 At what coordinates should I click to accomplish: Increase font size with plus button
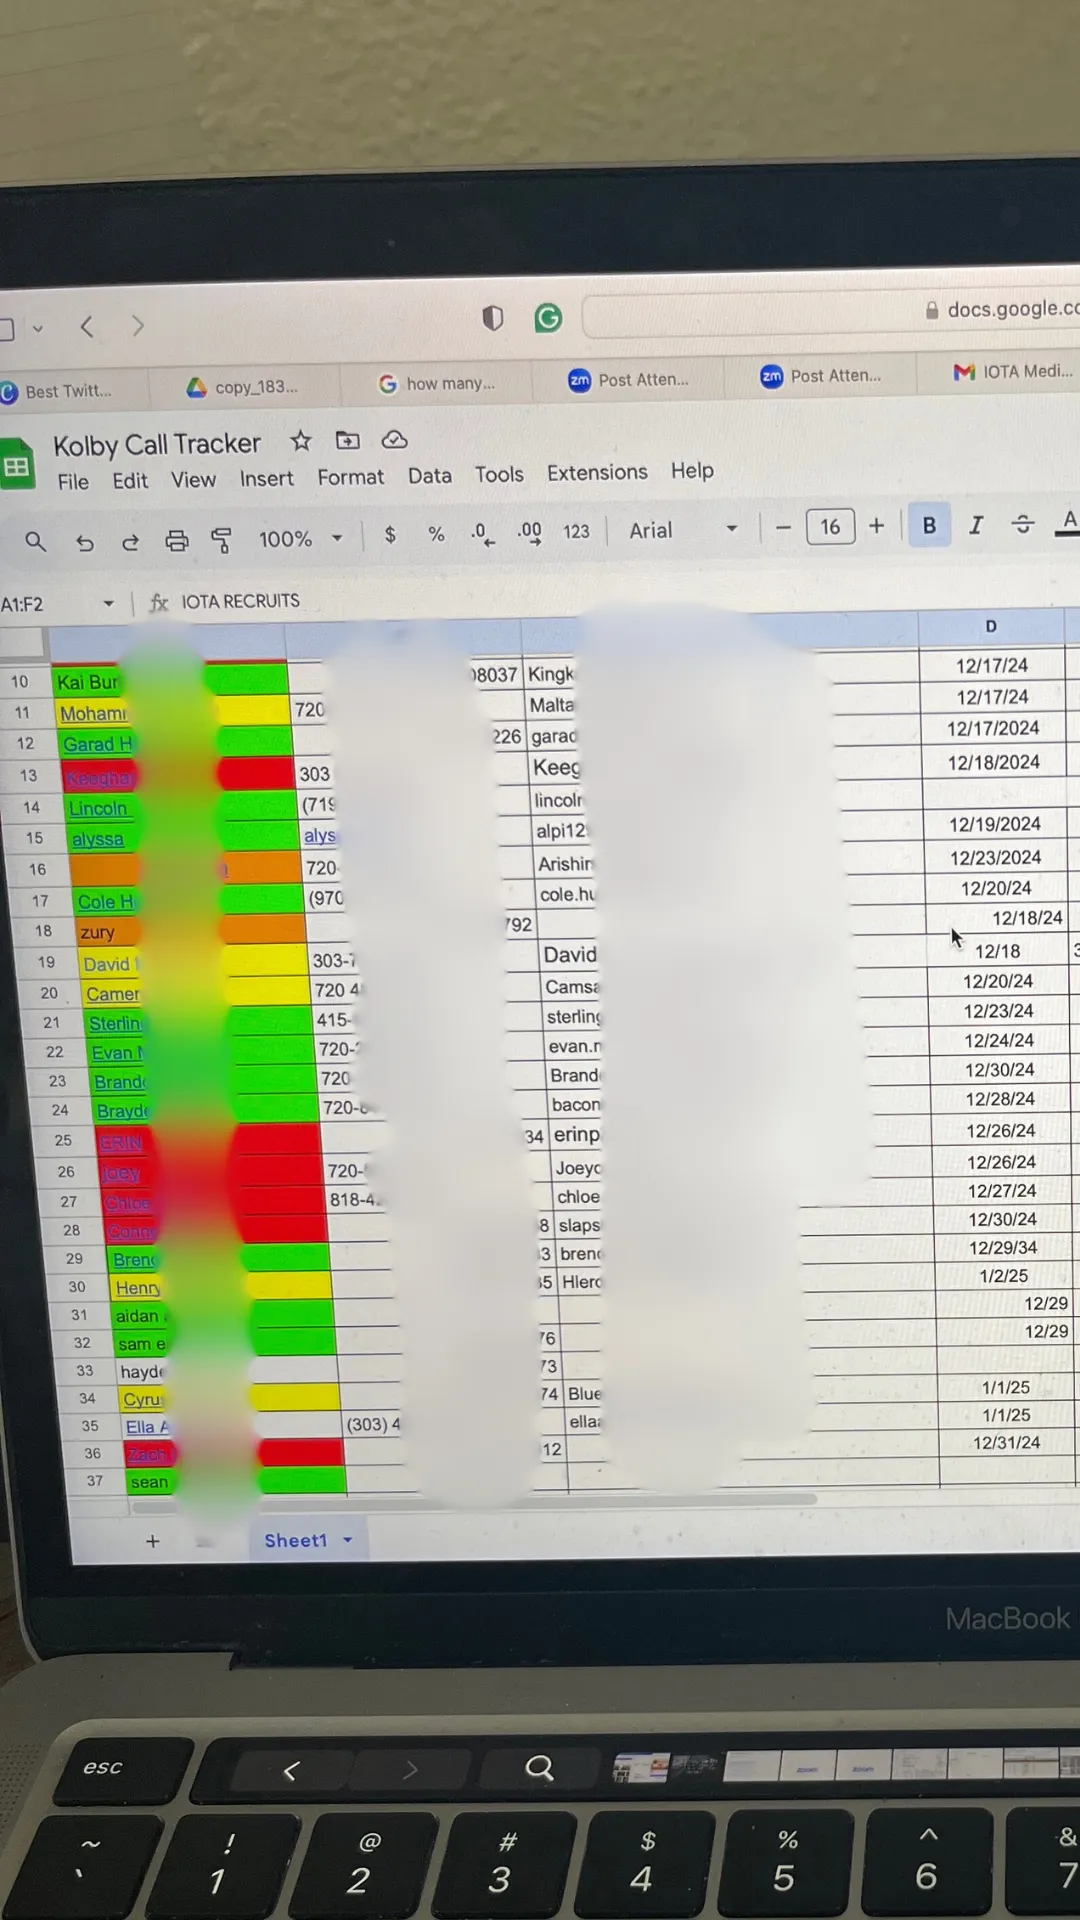point(876,525)
